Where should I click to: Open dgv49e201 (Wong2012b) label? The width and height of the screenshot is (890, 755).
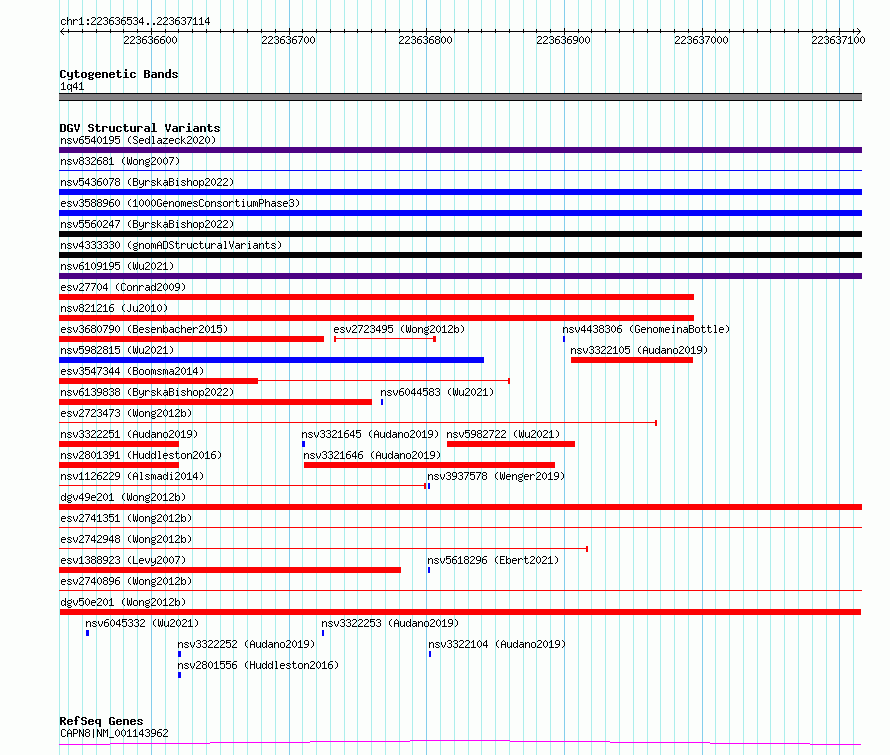tap(123, 497)
